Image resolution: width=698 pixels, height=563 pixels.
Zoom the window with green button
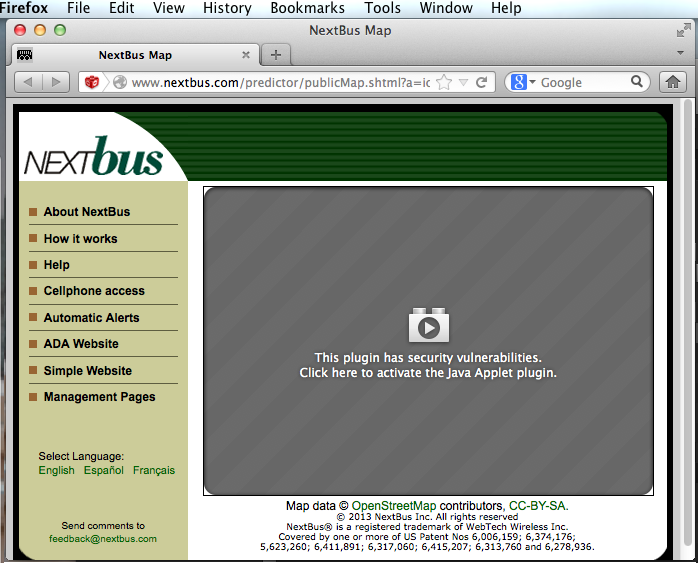(60, 30)
